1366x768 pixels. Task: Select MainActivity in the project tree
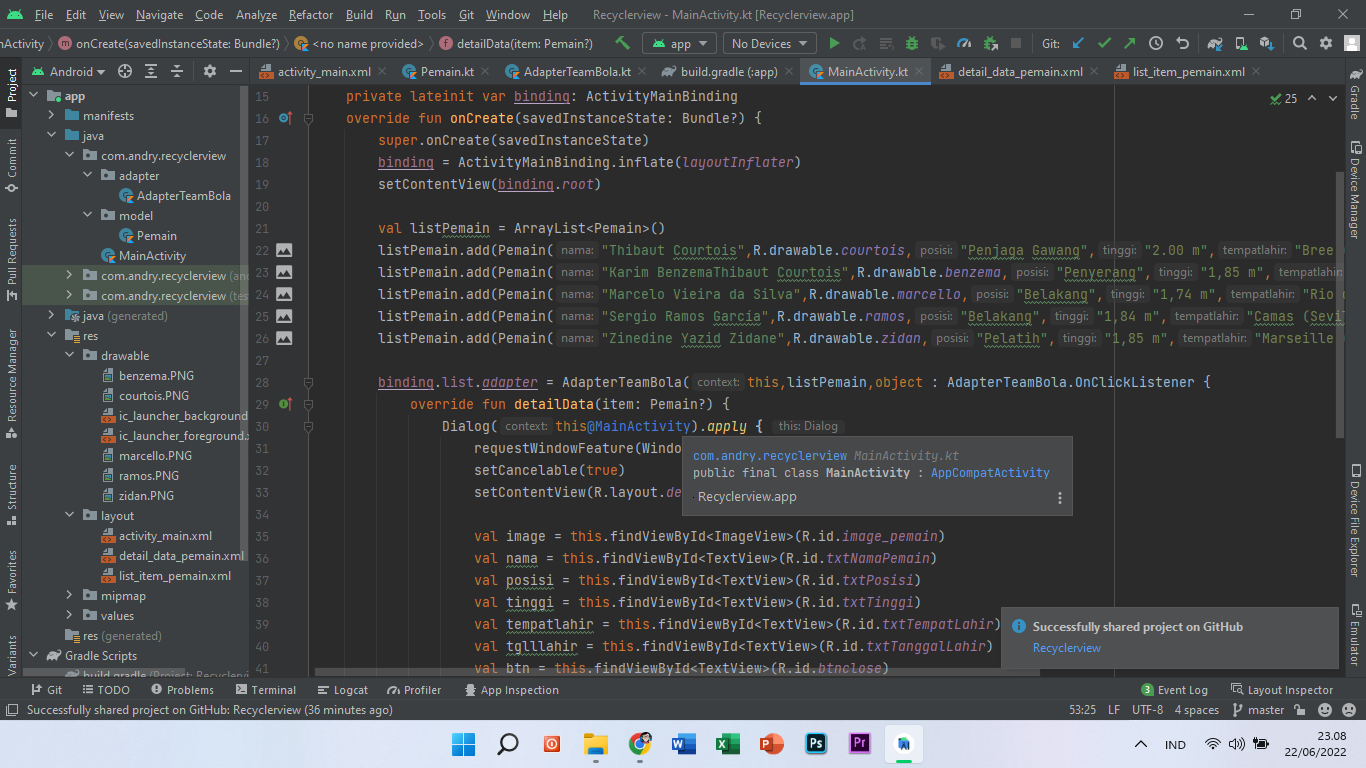[x=152, y=255]
